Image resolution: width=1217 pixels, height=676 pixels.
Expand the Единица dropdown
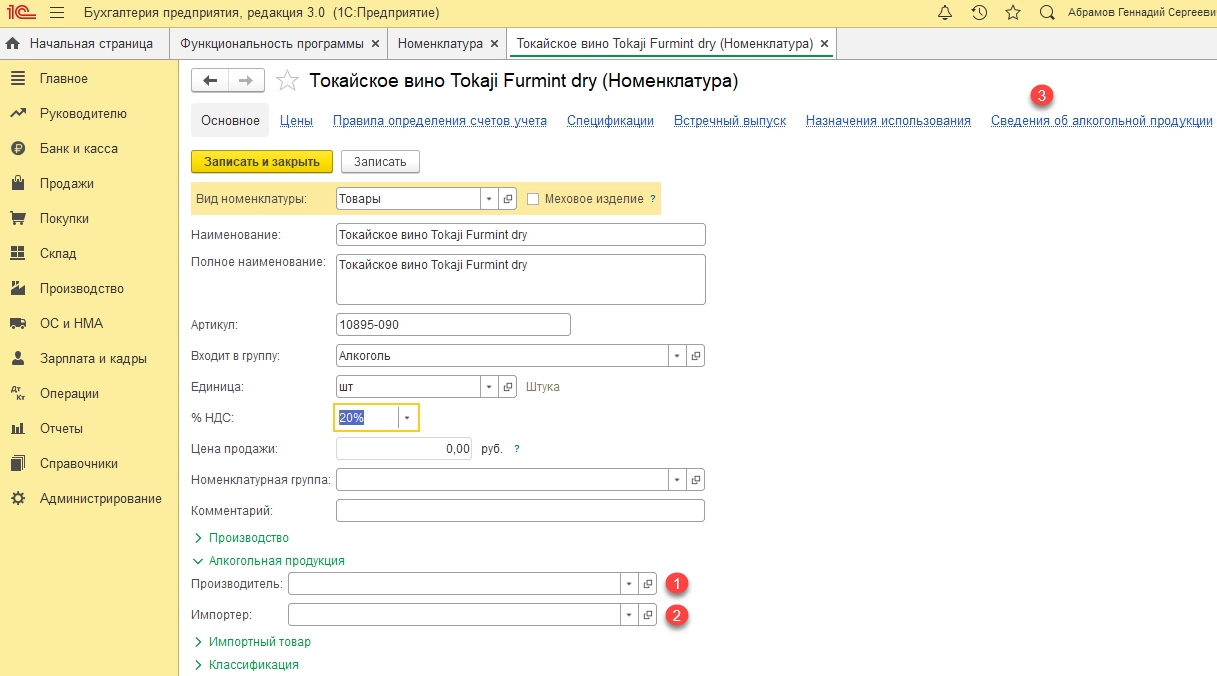click(x=489, y=387)
